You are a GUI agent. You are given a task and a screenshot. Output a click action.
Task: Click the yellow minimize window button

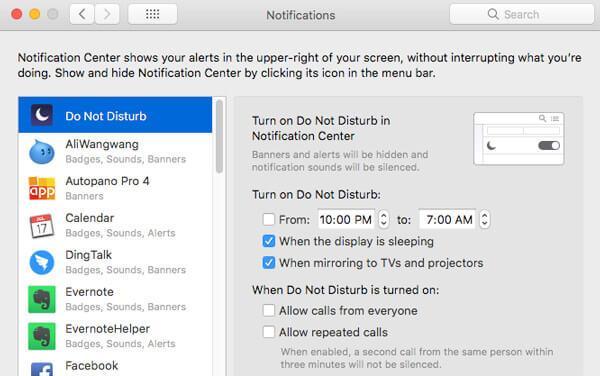pyautogui.click(x=35, y=15)
